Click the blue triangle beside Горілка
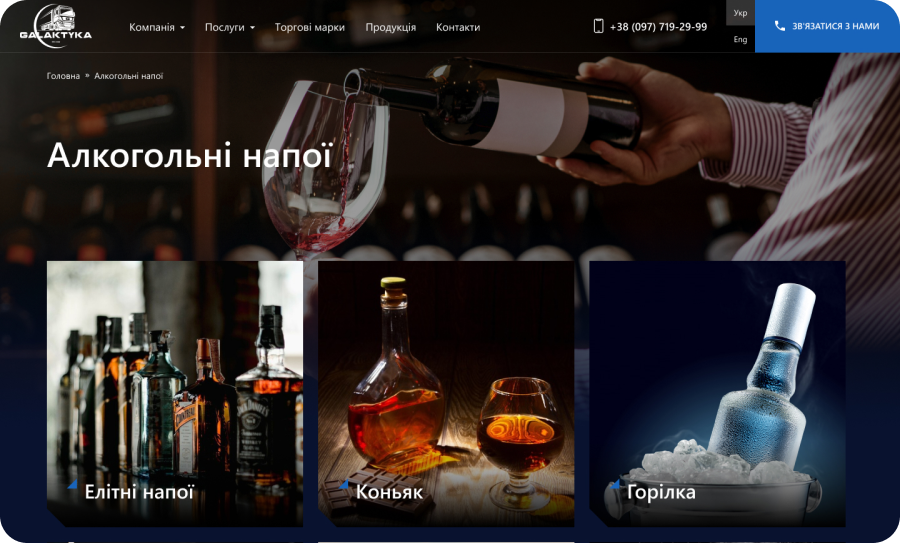The image size is (900, 543). 615,484
